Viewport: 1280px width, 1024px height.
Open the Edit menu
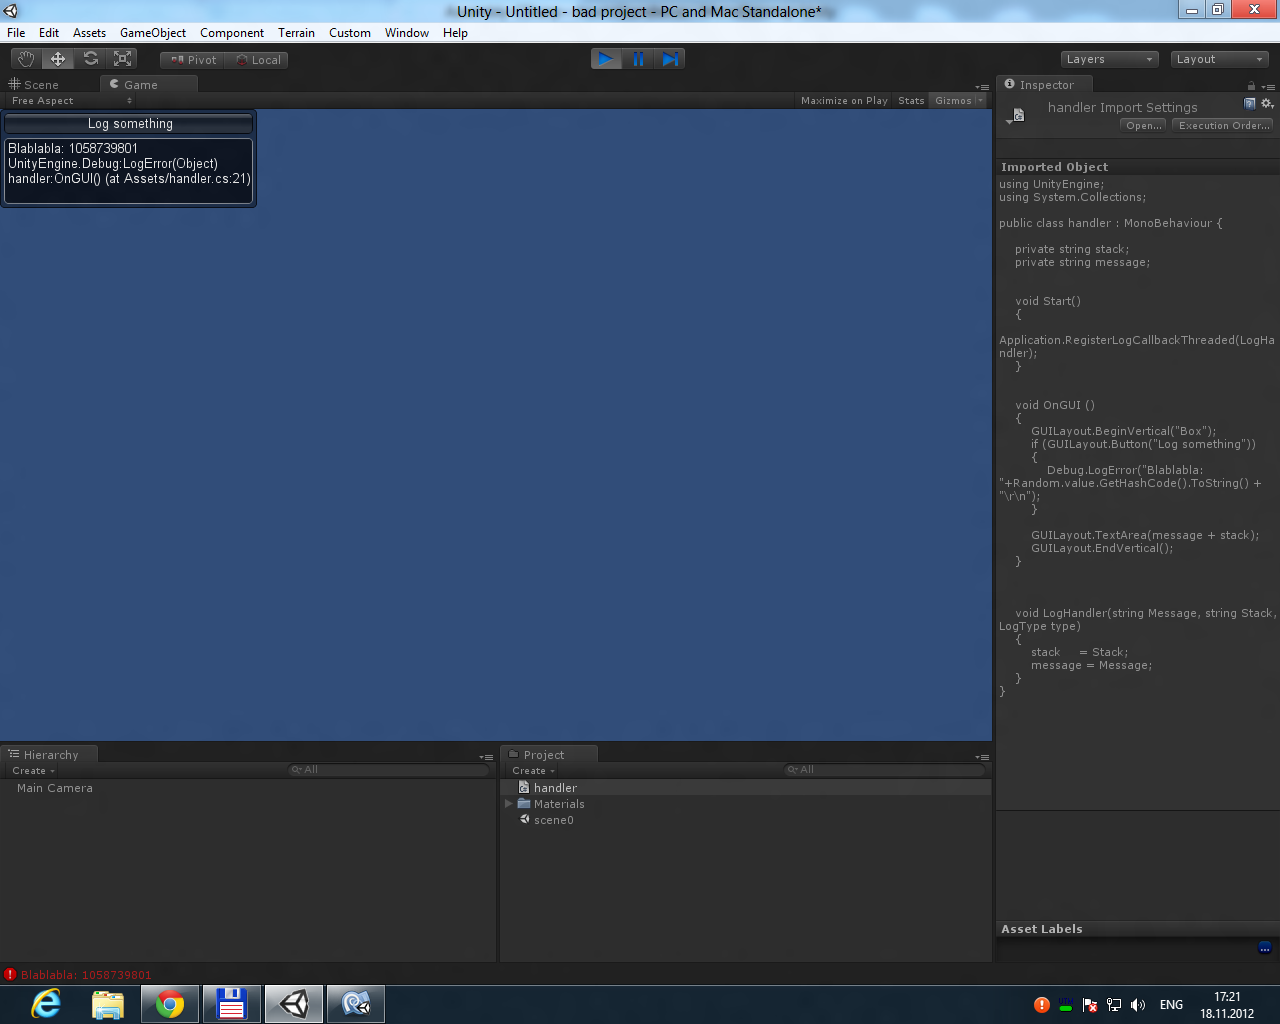(49, 33)
